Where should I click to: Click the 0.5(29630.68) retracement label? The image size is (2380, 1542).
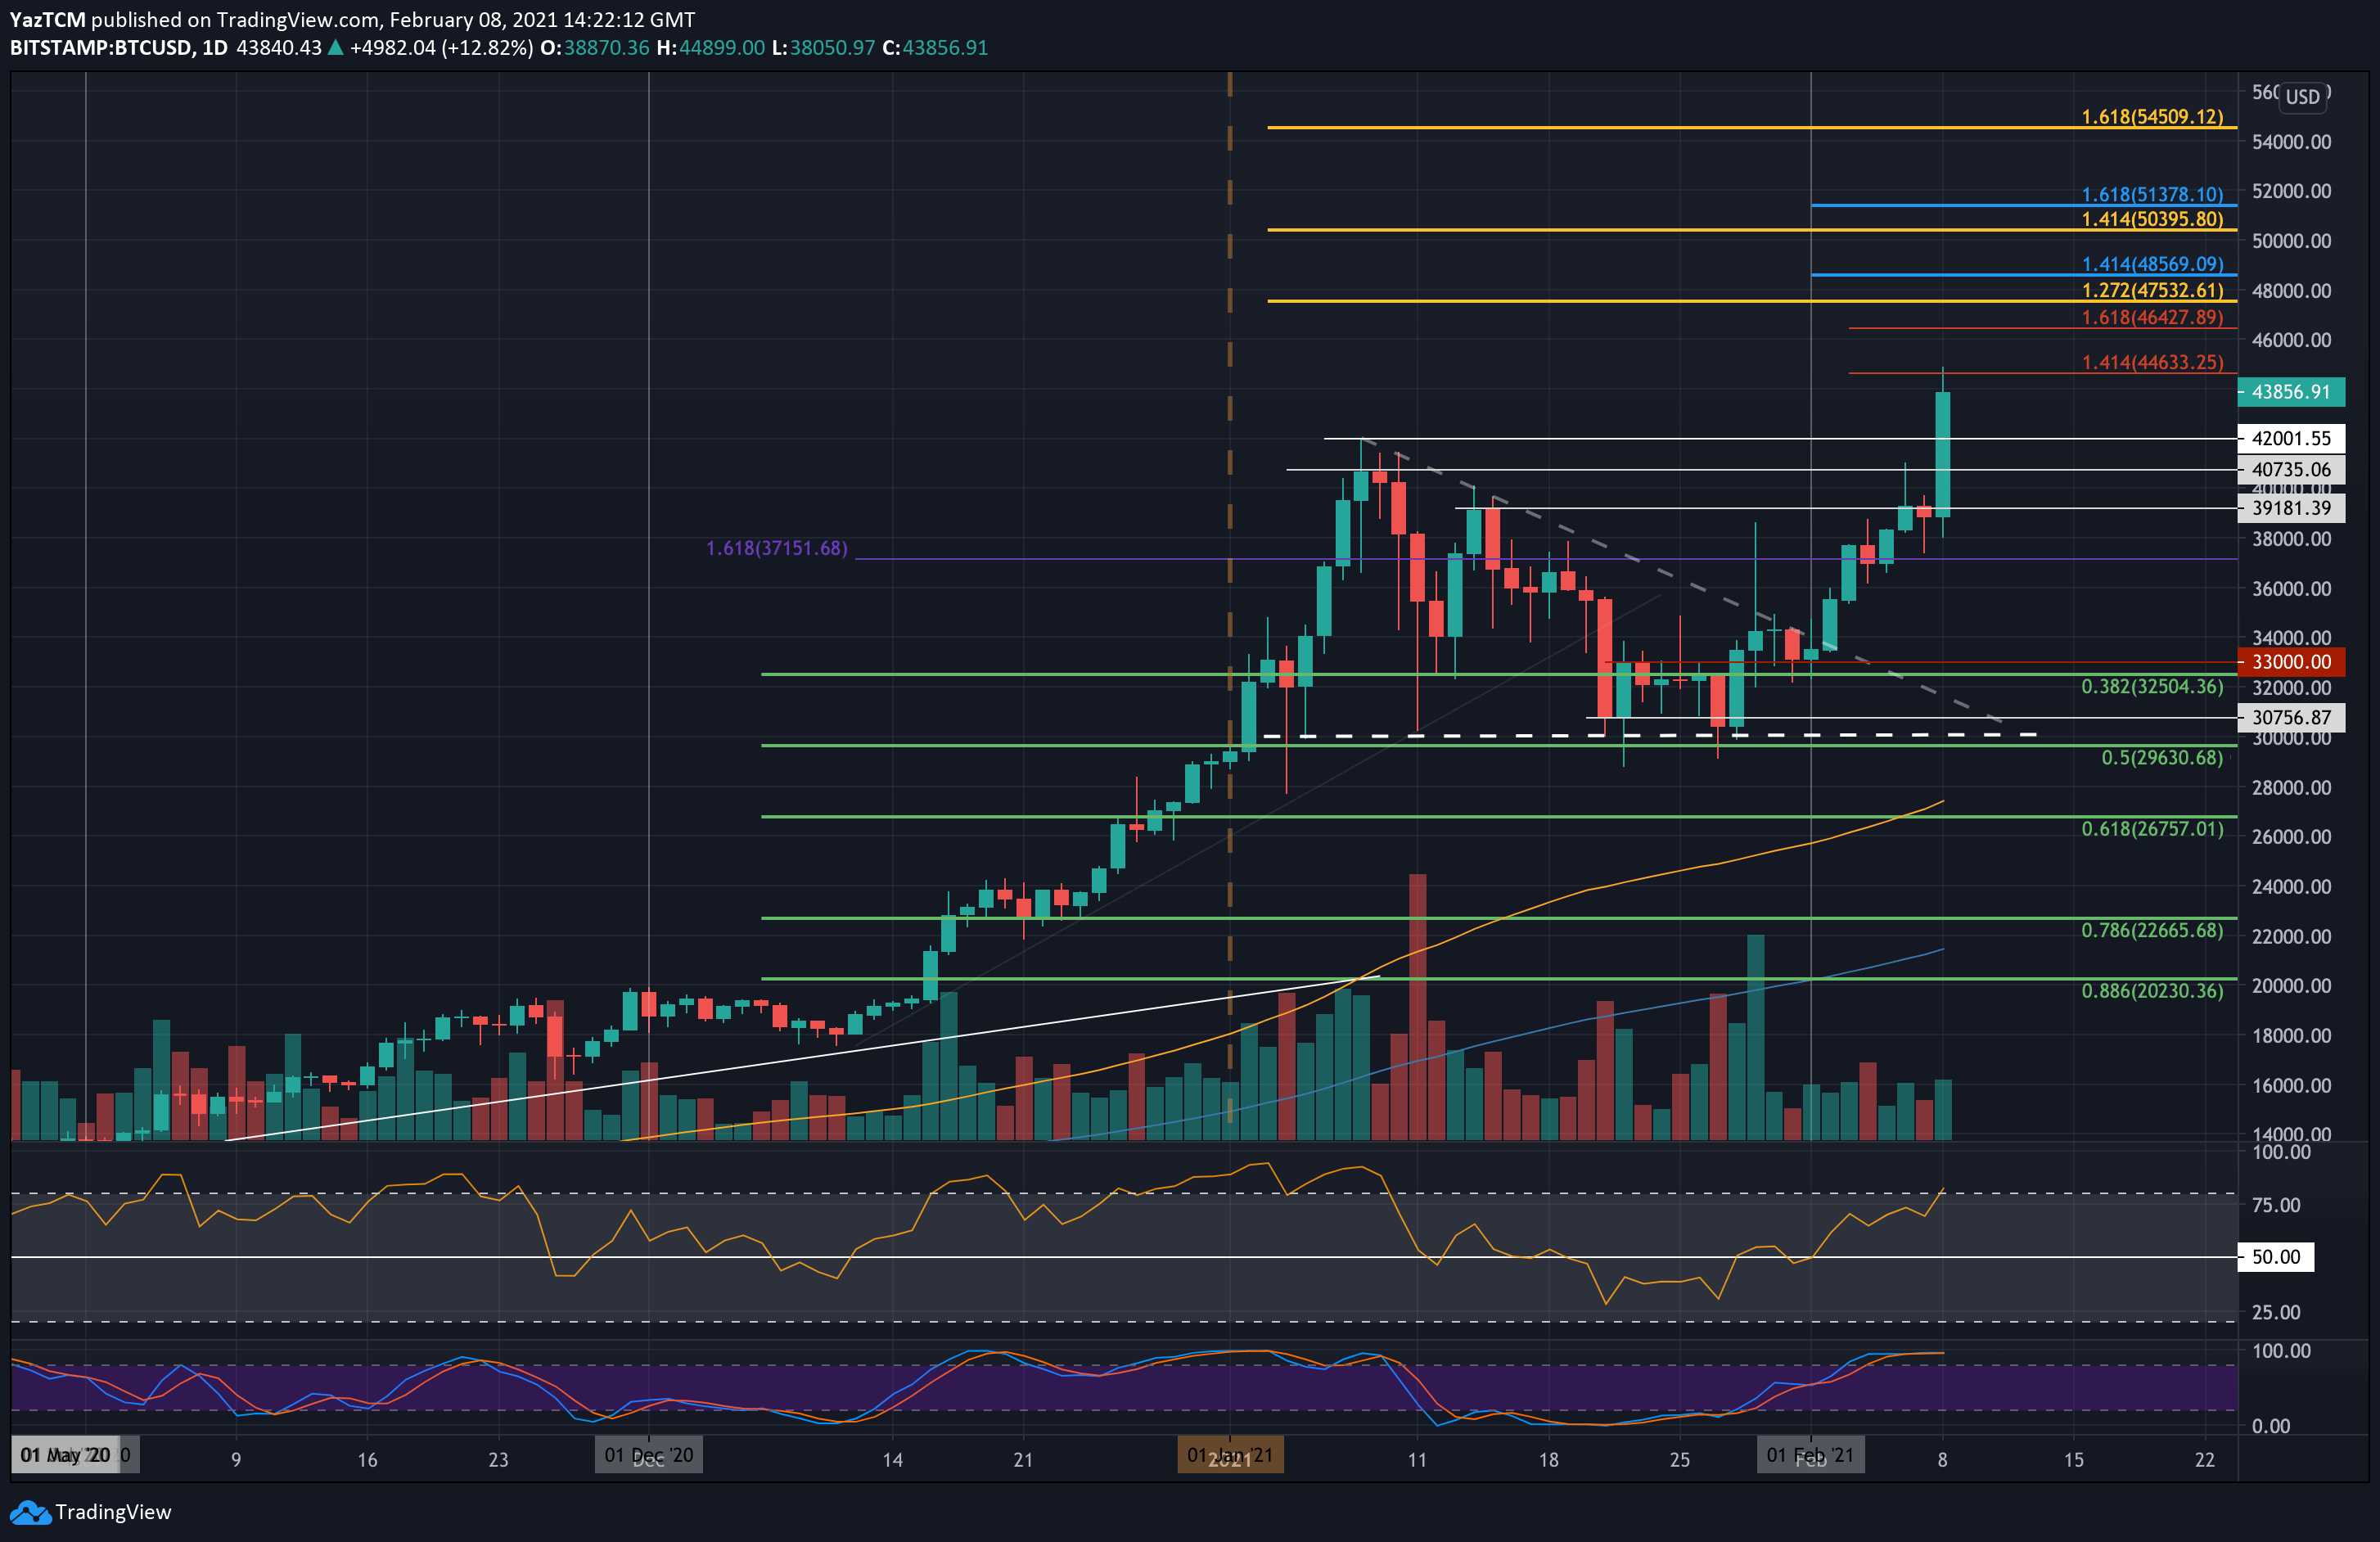coord(2162,757)
